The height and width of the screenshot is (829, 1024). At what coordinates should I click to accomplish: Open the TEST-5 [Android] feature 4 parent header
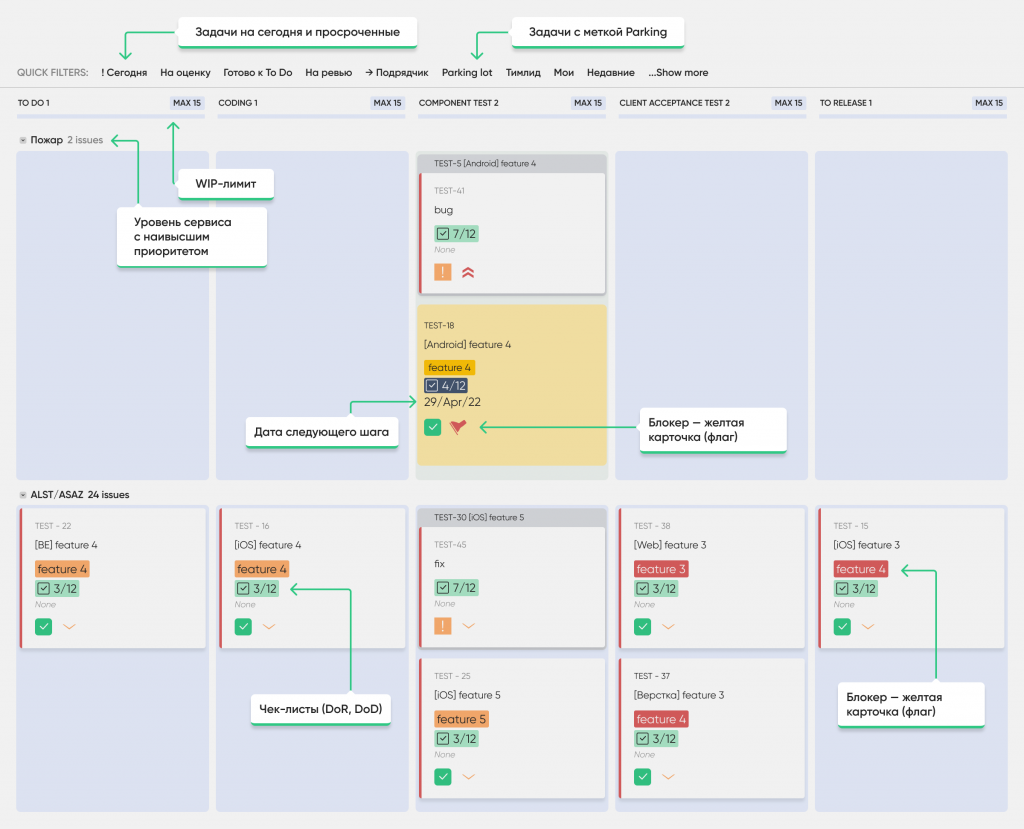pos(485,163)
